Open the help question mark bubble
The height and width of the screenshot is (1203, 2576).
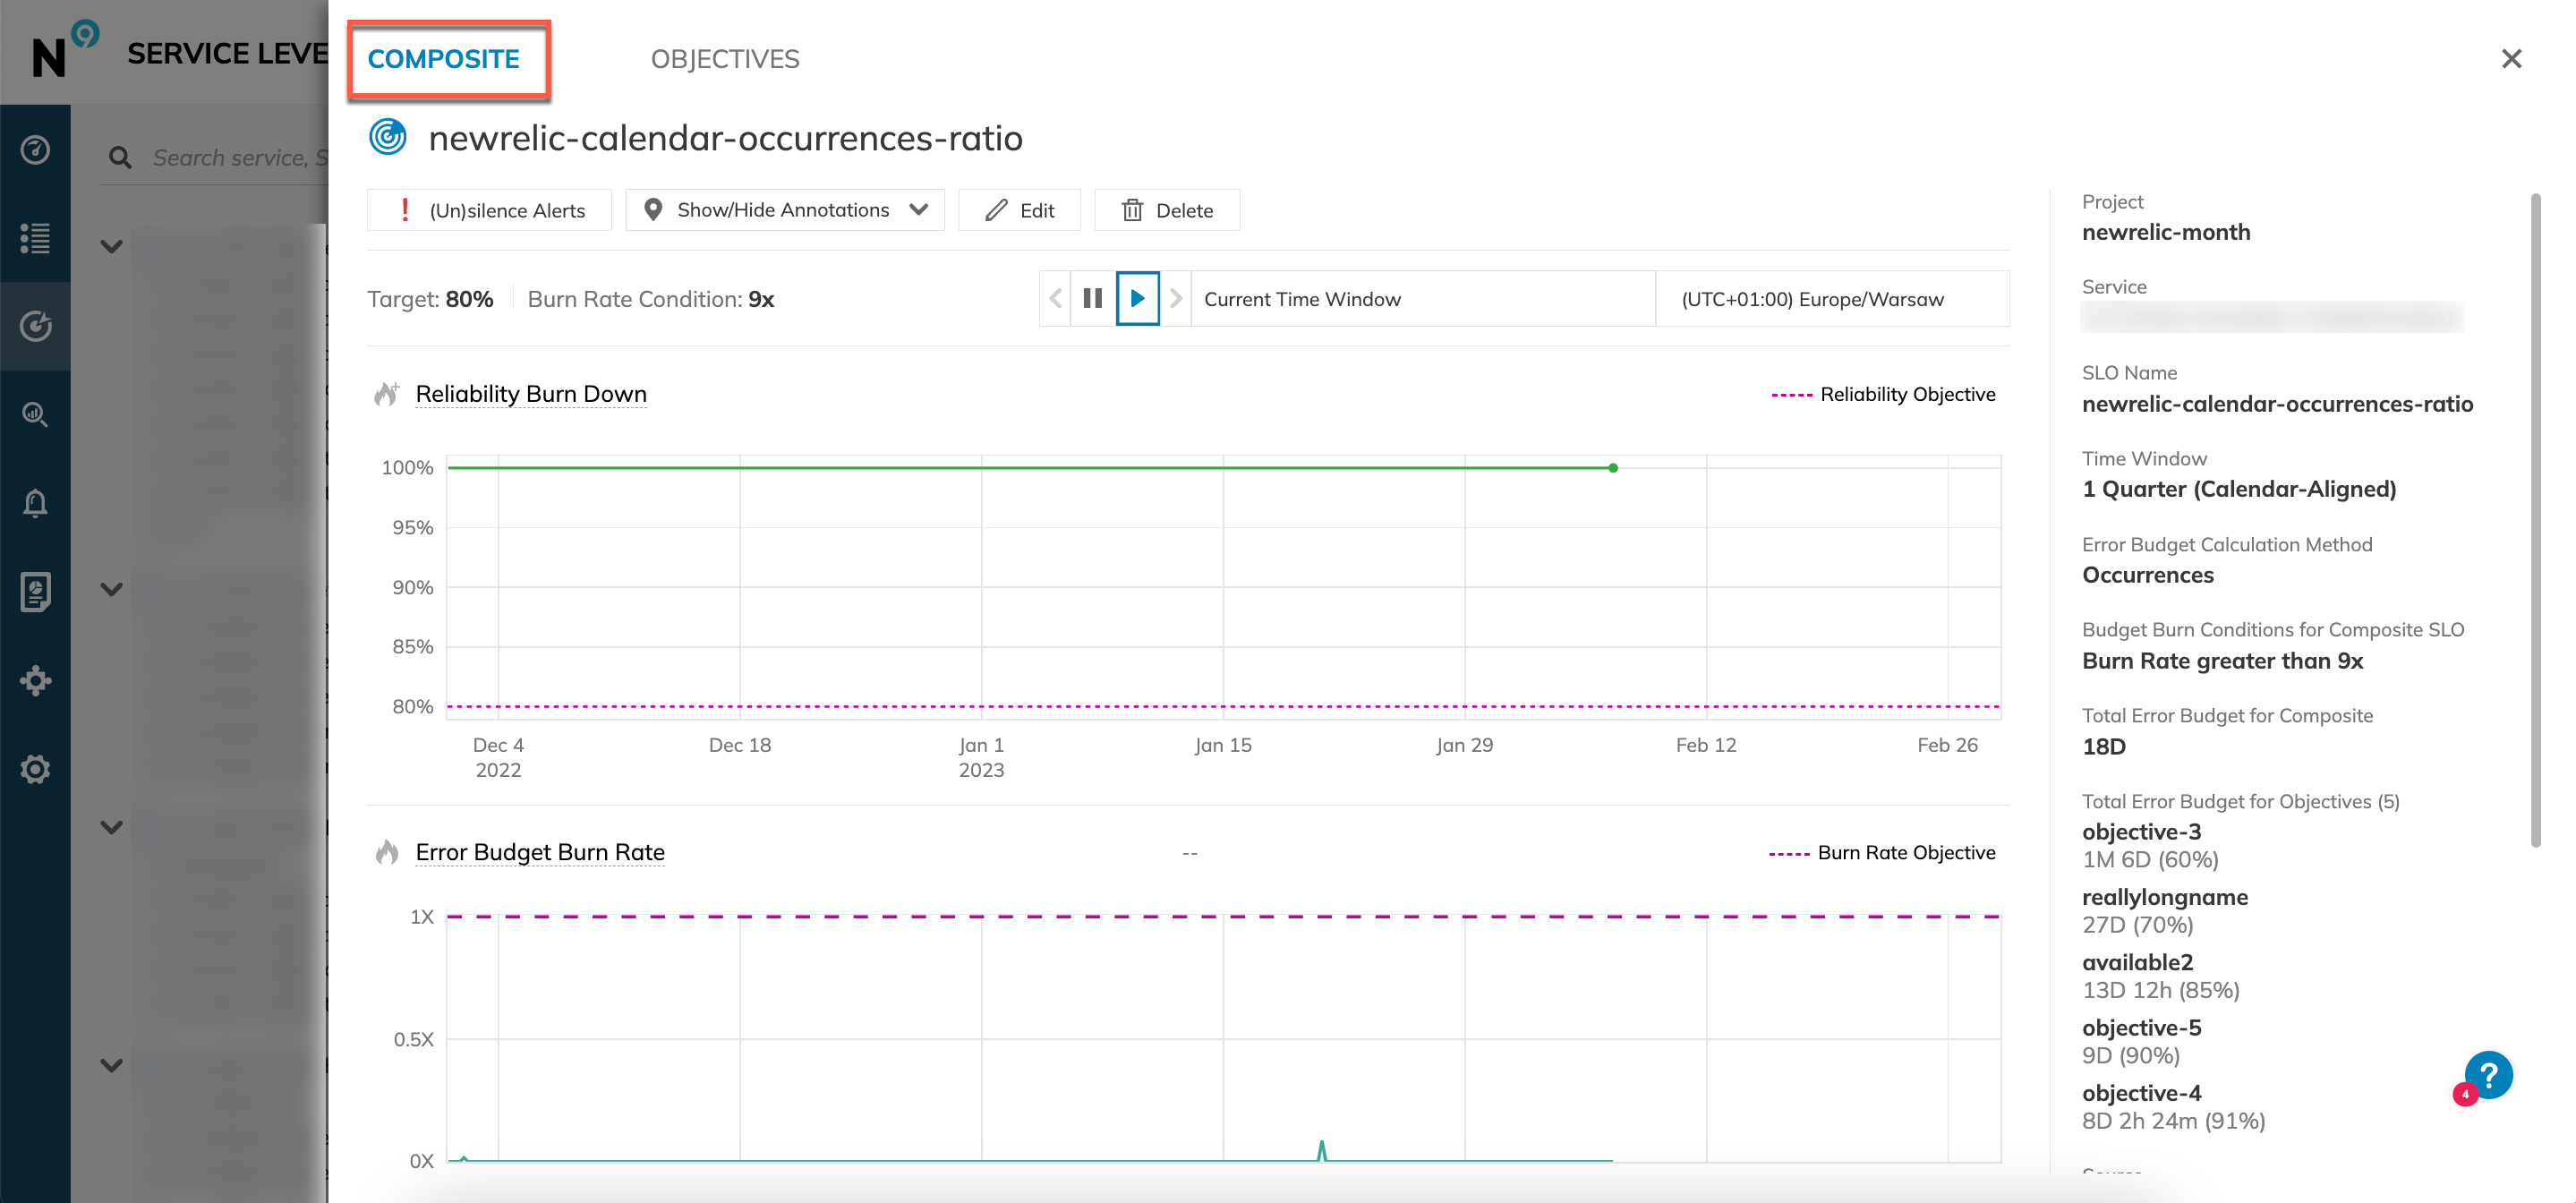coord(2488,1076)
